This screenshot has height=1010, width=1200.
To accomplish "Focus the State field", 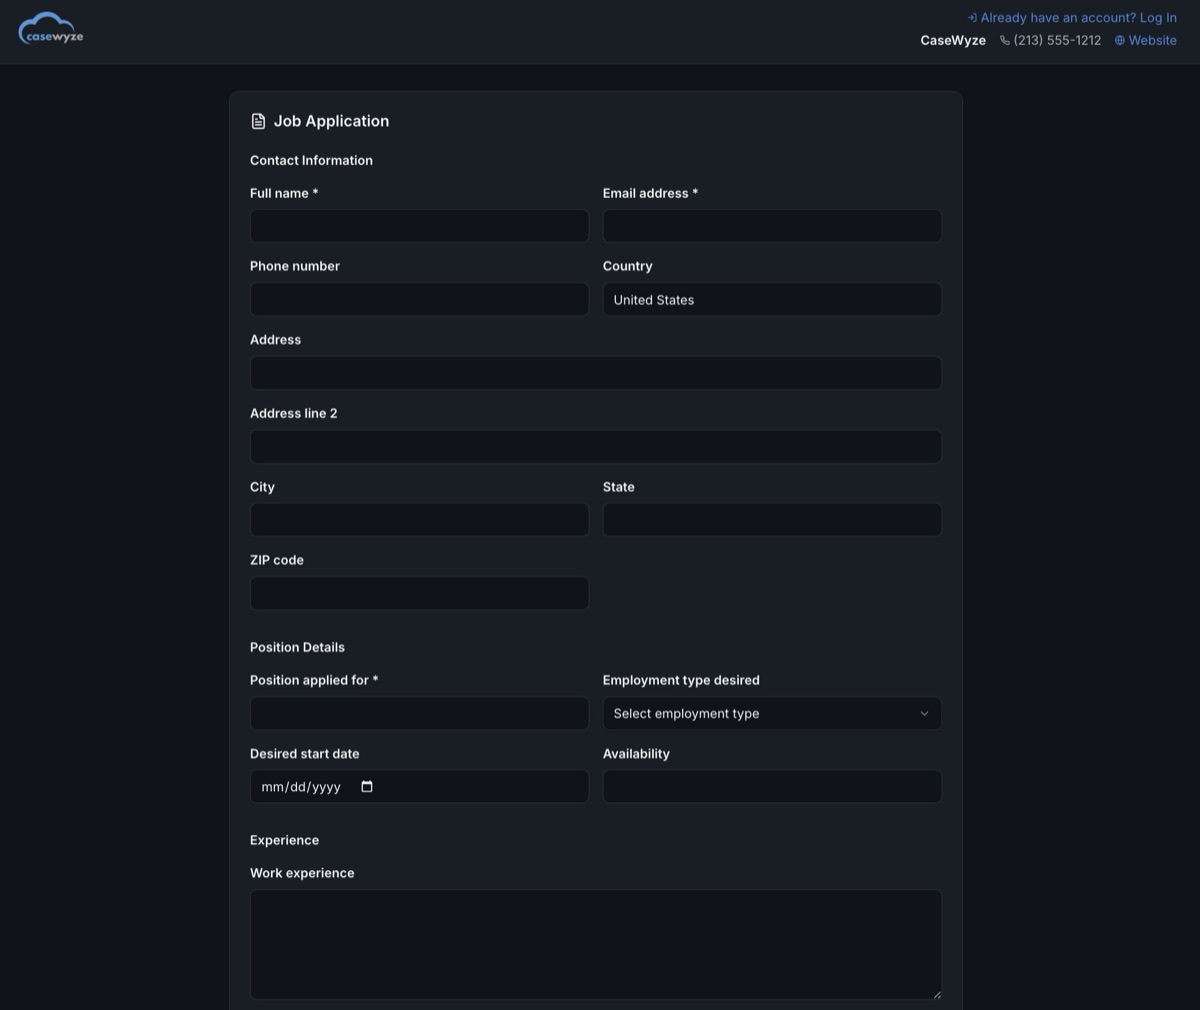I will tap(772, 520).
